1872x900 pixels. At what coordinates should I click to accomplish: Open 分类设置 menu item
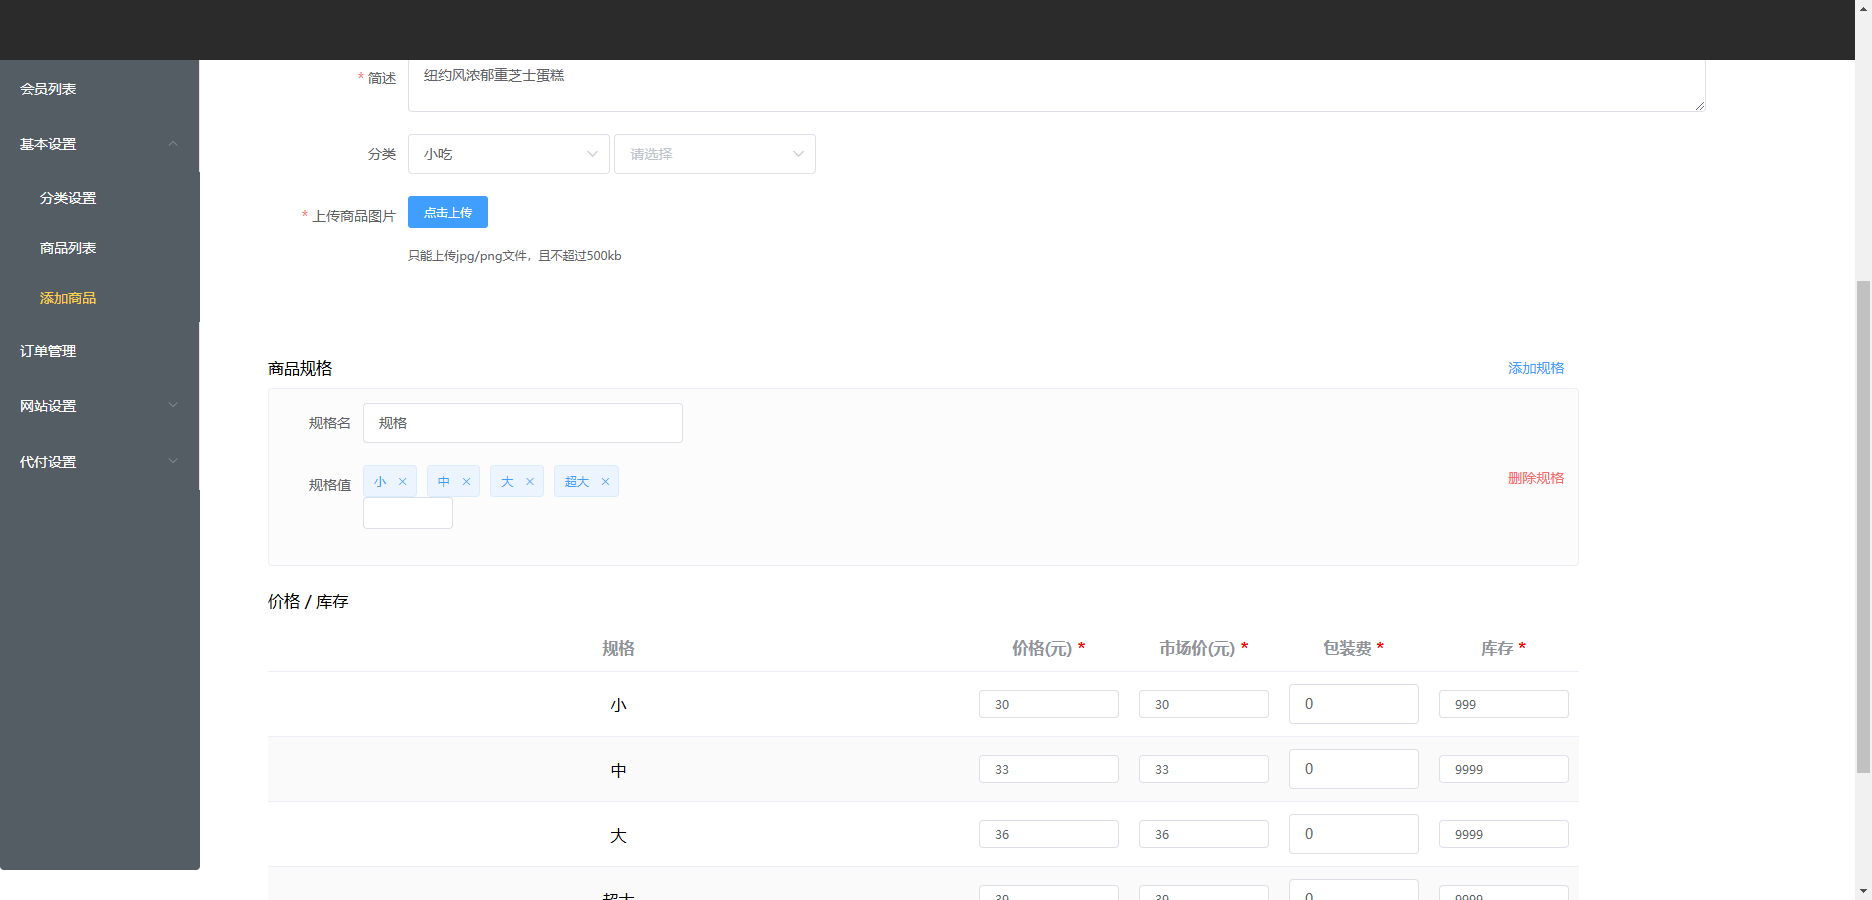(68, 198)
